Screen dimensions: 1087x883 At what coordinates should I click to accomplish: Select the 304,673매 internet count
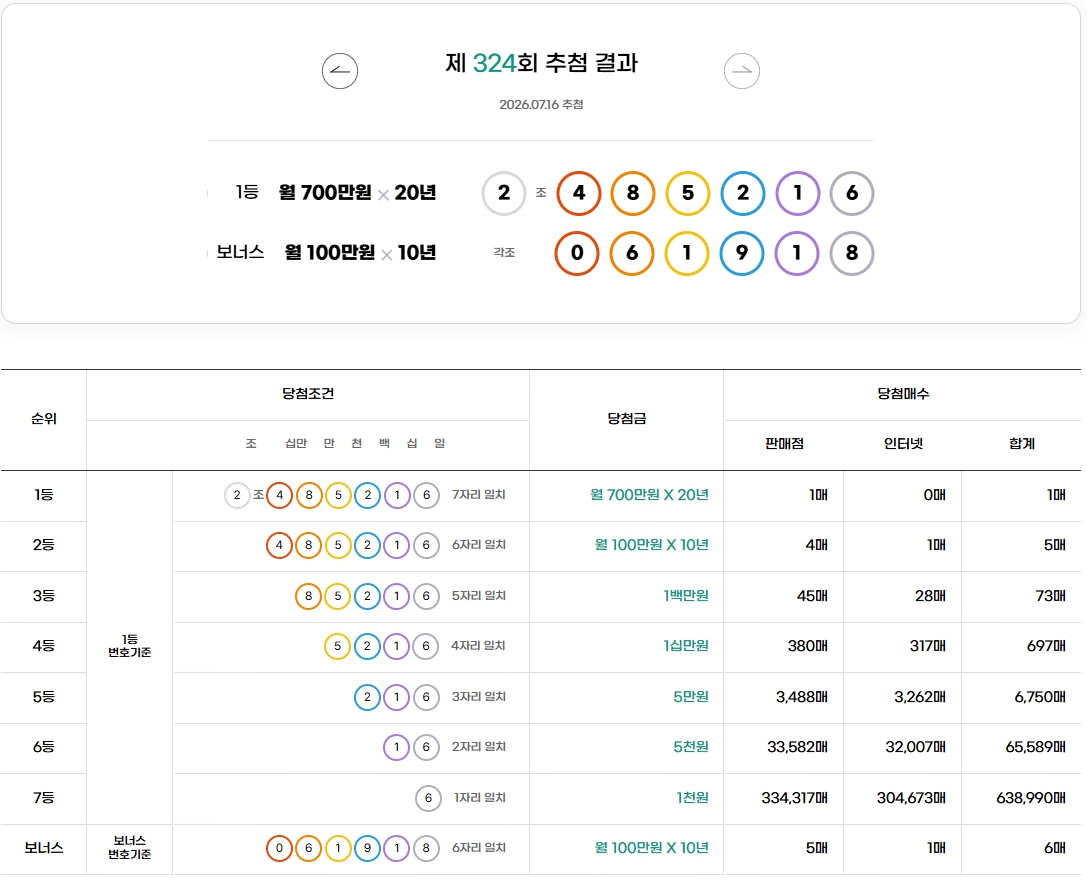point(911,798)
